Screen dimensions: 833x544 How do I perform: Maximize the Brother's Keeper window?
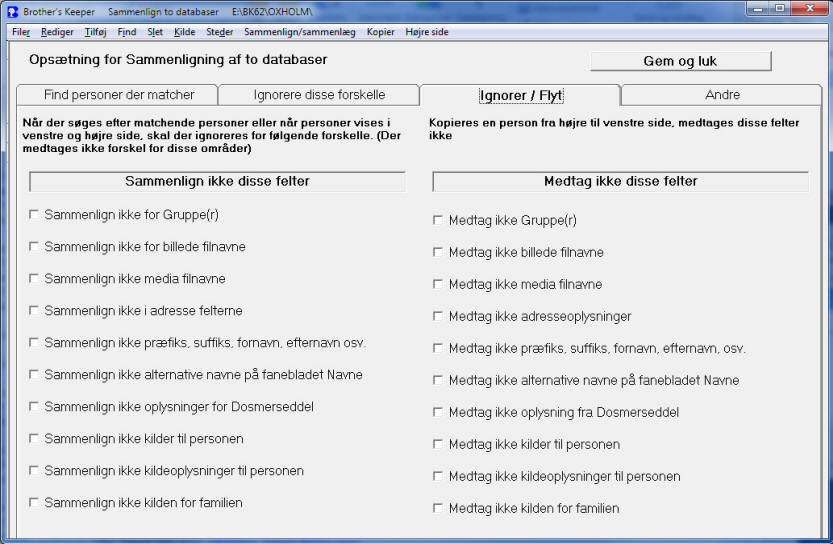coord(779,8)
